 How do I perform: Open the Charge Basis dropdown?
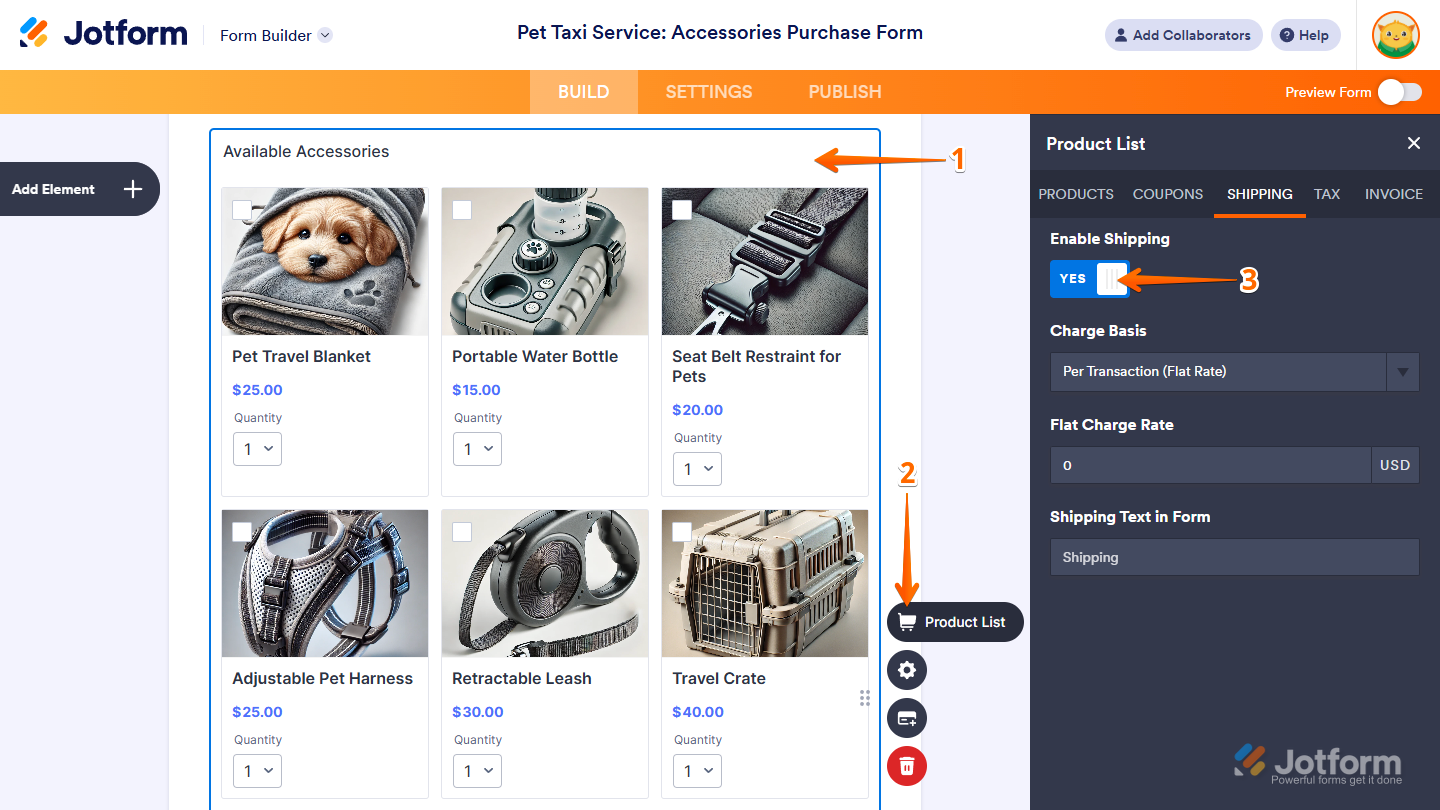(x=1234, y=371)
